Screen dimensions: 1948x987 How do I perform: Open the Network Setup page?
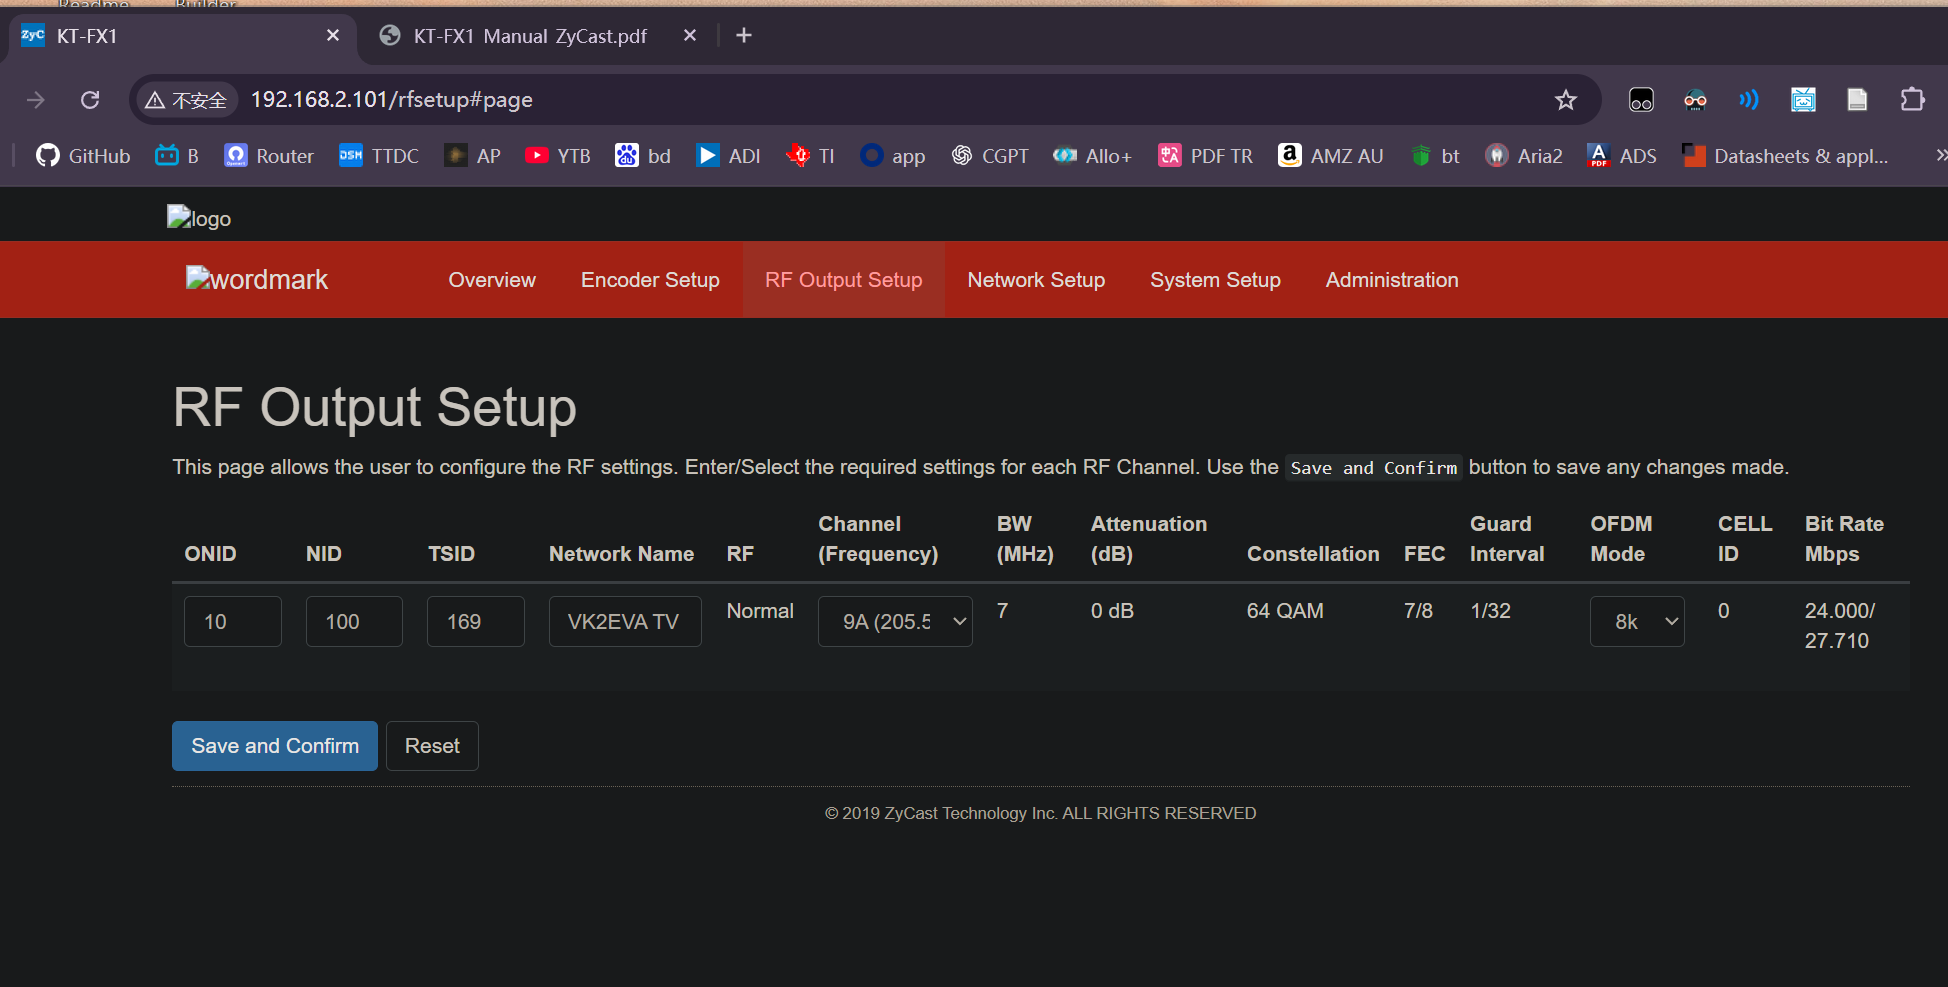(x=1036, y=280)
